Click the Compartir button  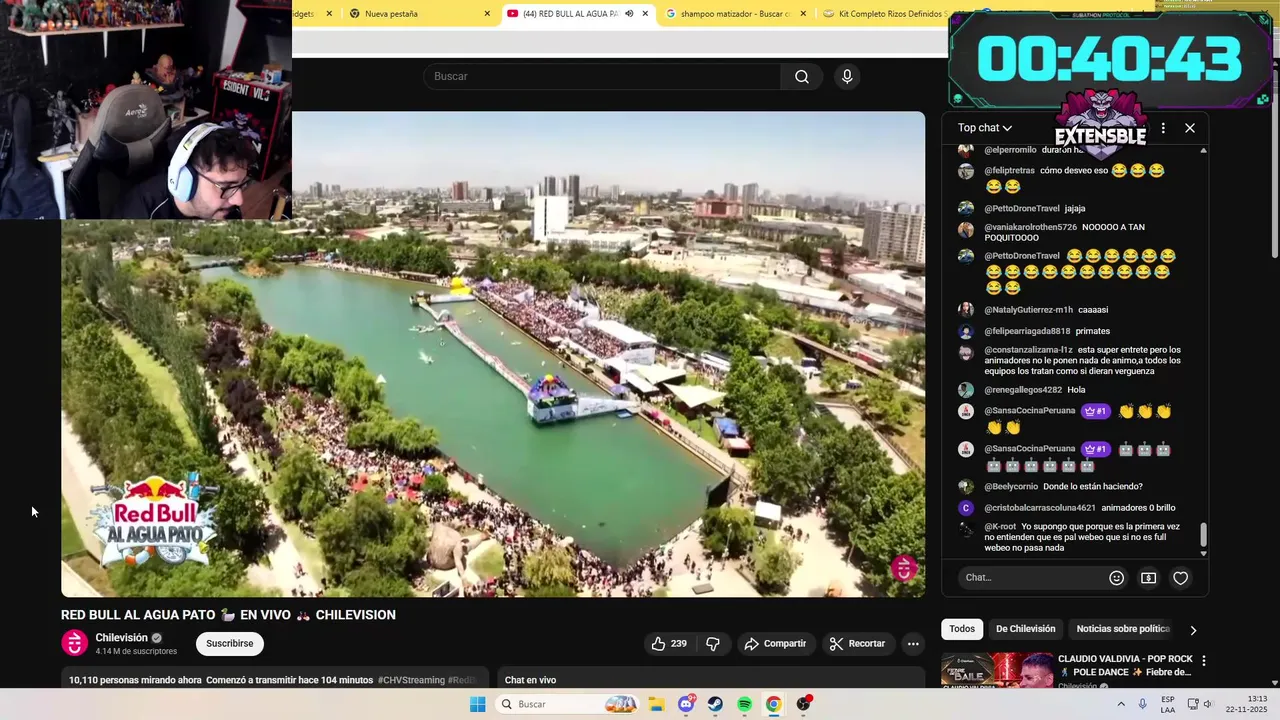pyautogui.click(x=776, y=644)
